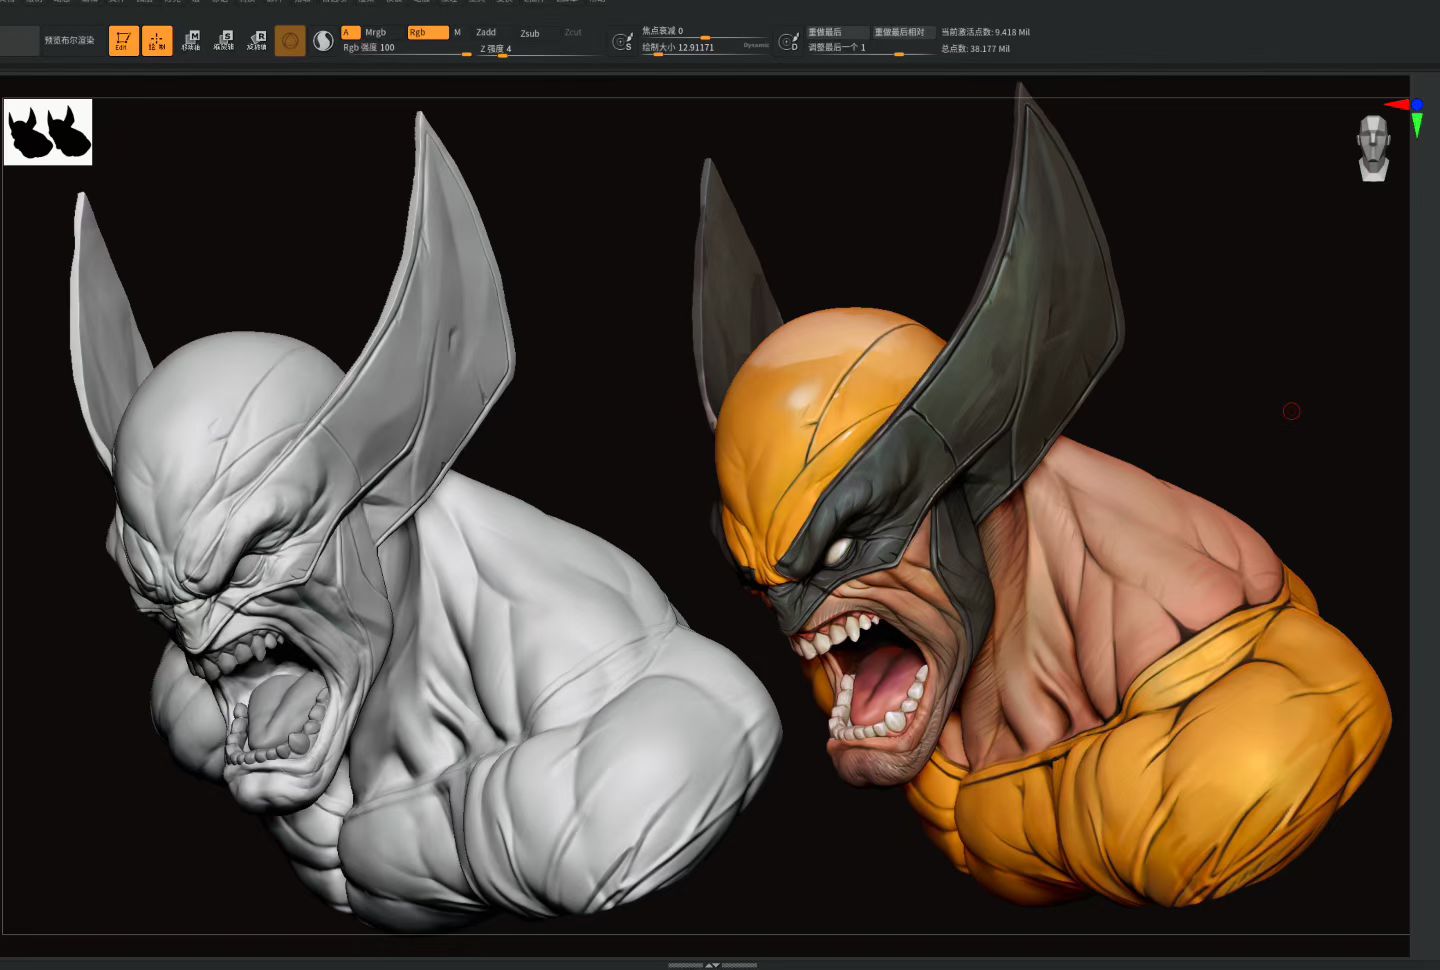
Task: Toggle the Edit mode button
Action: [123, 41]
